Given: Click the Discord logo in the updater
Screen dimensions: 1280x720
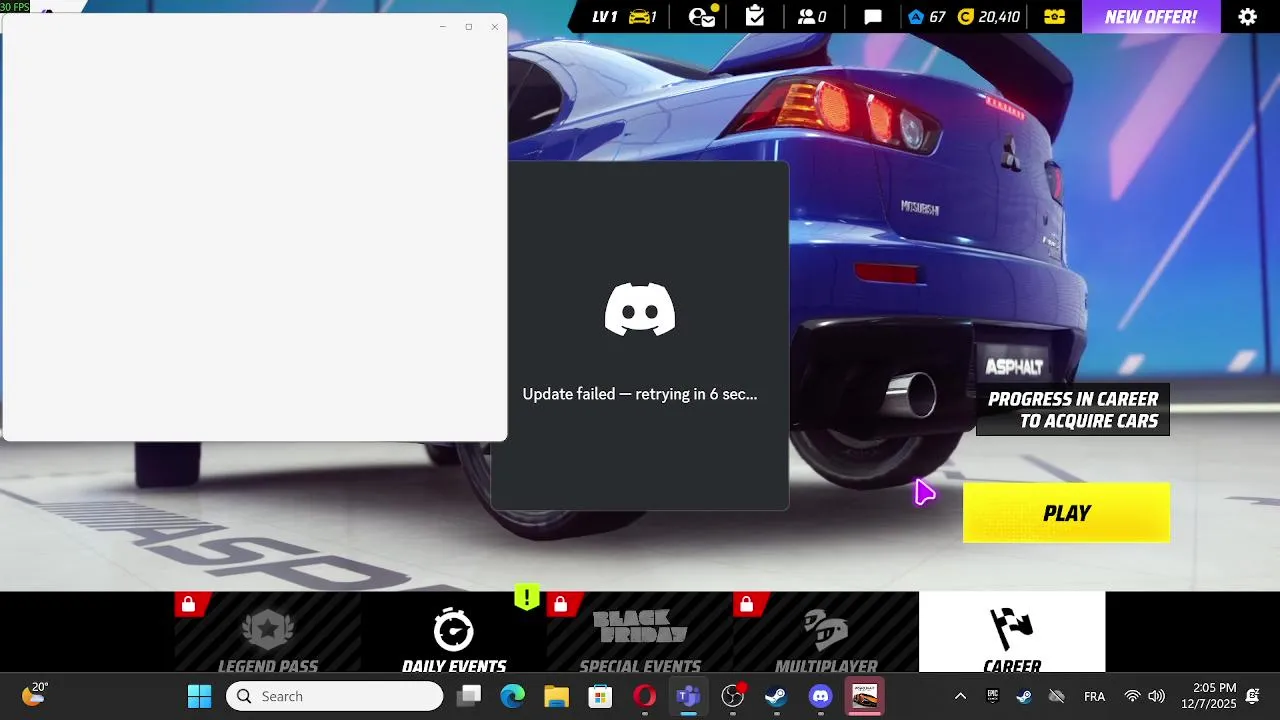Looking at the screenshot, I should click(x=640, y=309).
